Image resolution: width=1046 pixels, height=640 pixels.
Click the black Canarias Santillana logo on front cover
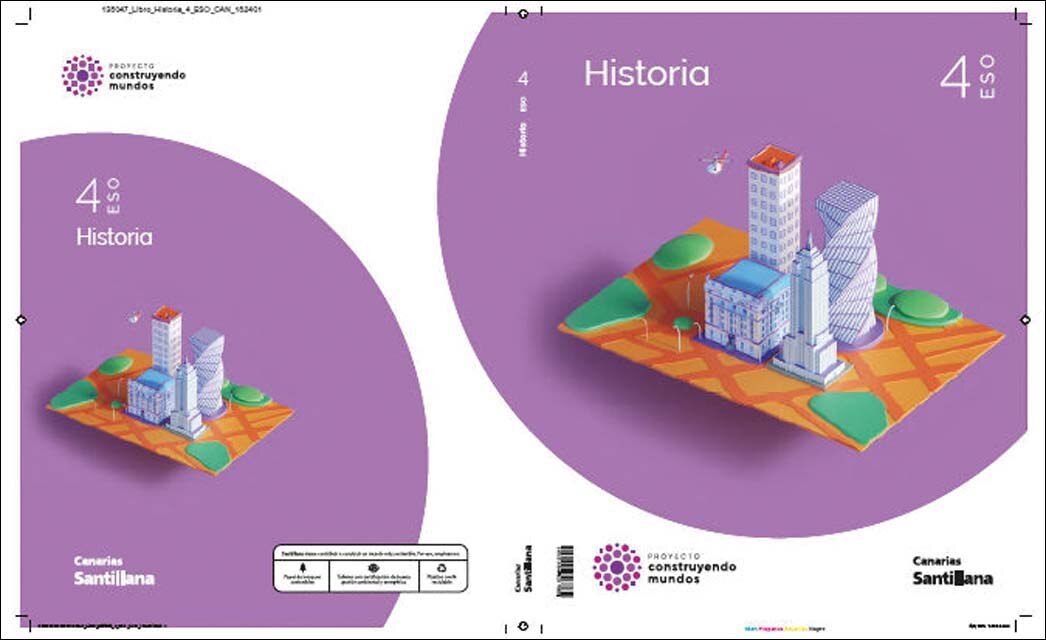[953, 571]
